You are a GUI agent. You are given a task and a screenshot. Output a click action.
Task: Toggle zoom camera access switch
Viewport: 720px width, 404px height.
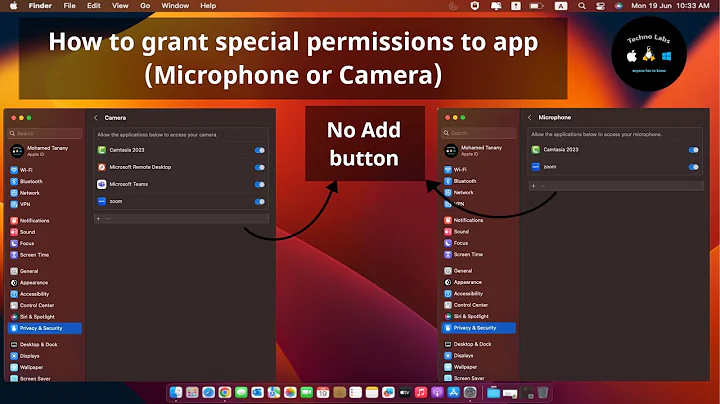(x=260, y=202)
